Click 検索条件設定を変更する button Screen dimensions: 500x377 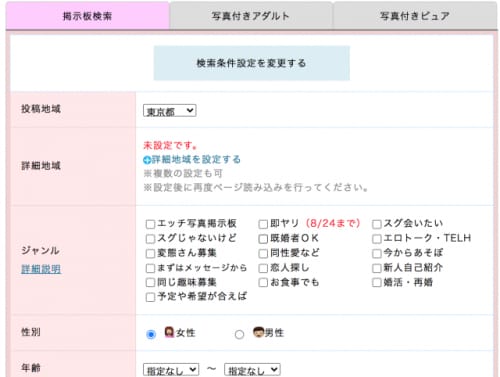(x=252, y=63)
